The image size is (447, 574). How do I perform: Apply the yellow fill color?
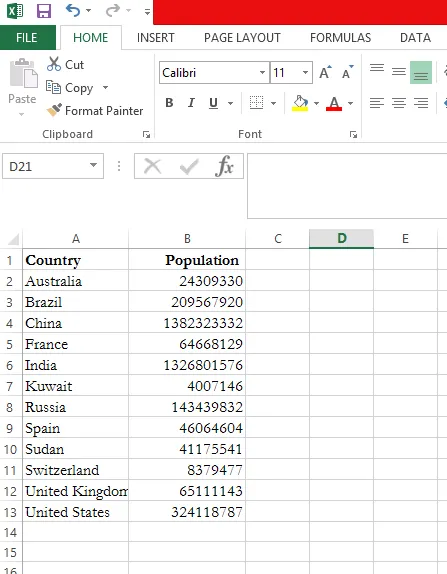[300, 103]
